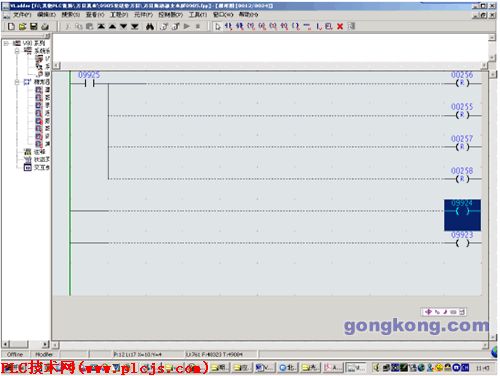
Task: Collapse the program blocks tree node
Action: 17,82
